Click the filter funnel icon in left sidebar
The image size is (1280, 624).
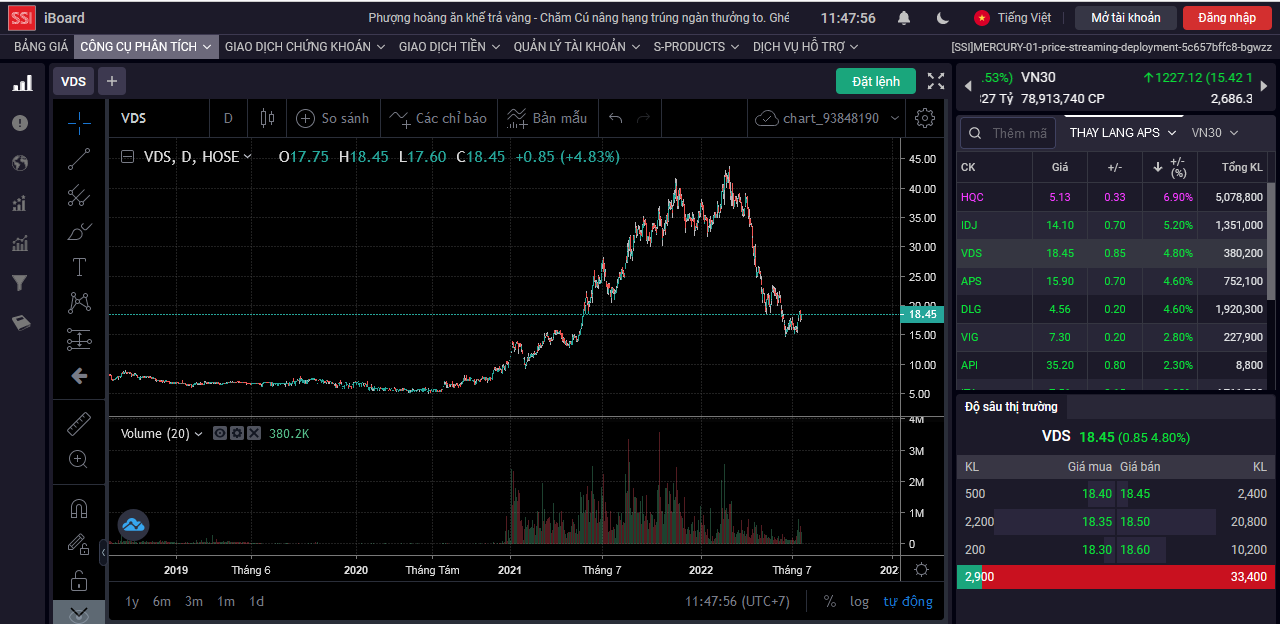(20, 283)
